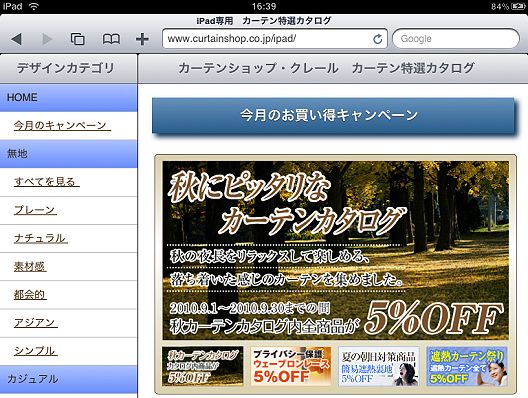528x398 pixels.
Task: Open the 素材感 category link
Action: pos(30,266)
